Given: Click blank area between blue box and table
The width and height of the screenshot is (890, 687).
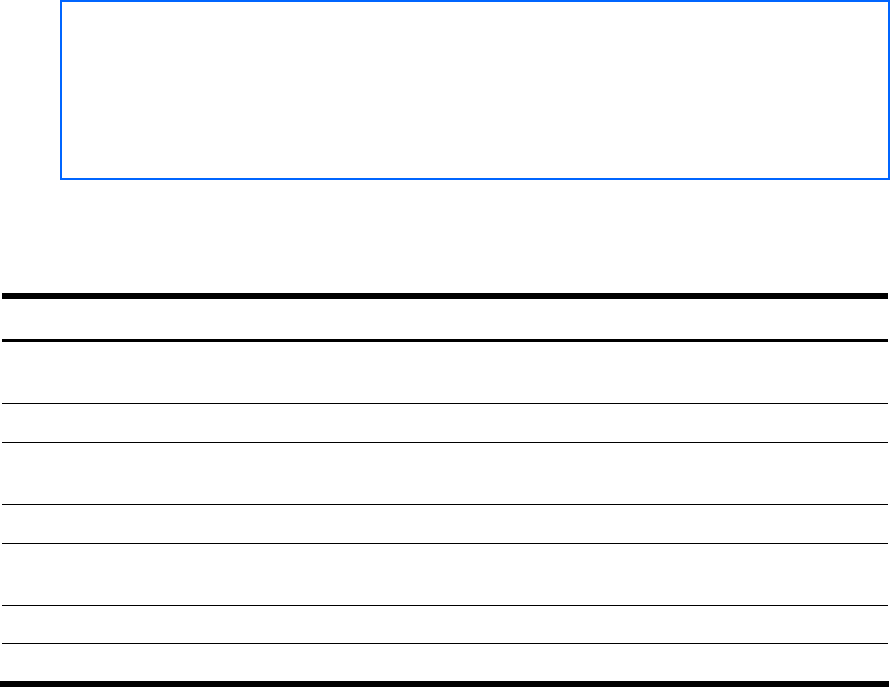Looking at the screenshot, I should [445, 236].
